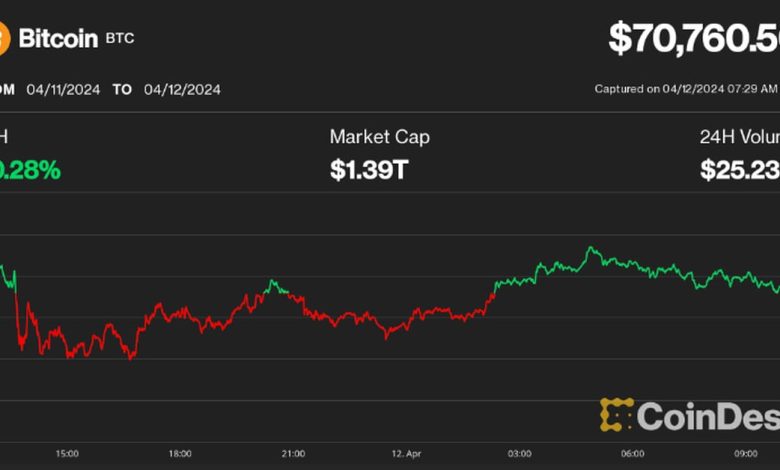Click the $1.39T market cap value

tap(368, 170)
